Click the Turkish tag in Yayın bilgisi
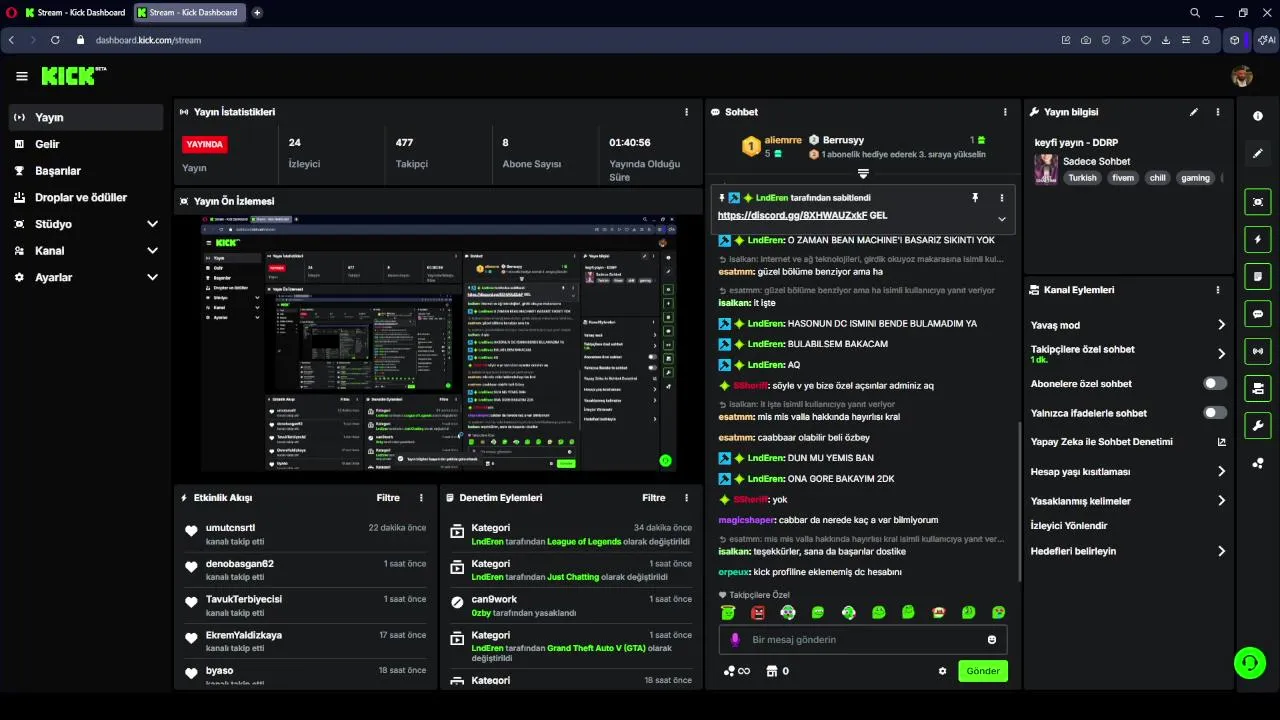1280x720 pixels. (1082, 178)
